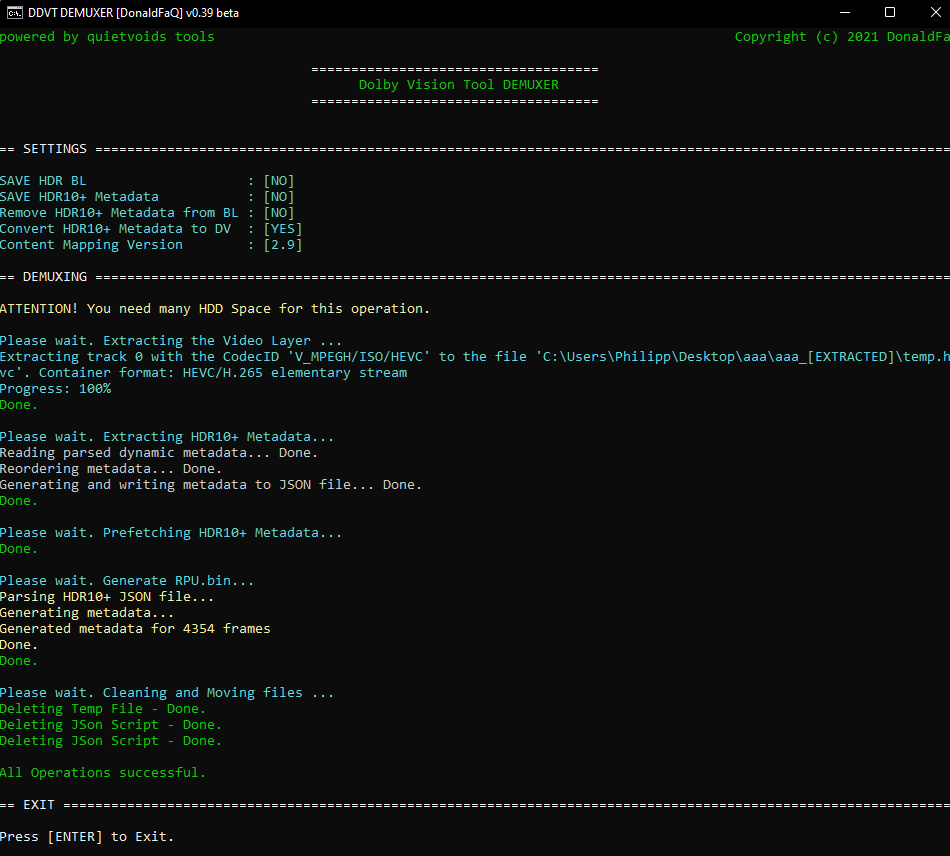Click the command prompt icon in the title bar
The height and width of the screenshot is (856, 950).
coord(15,13)
